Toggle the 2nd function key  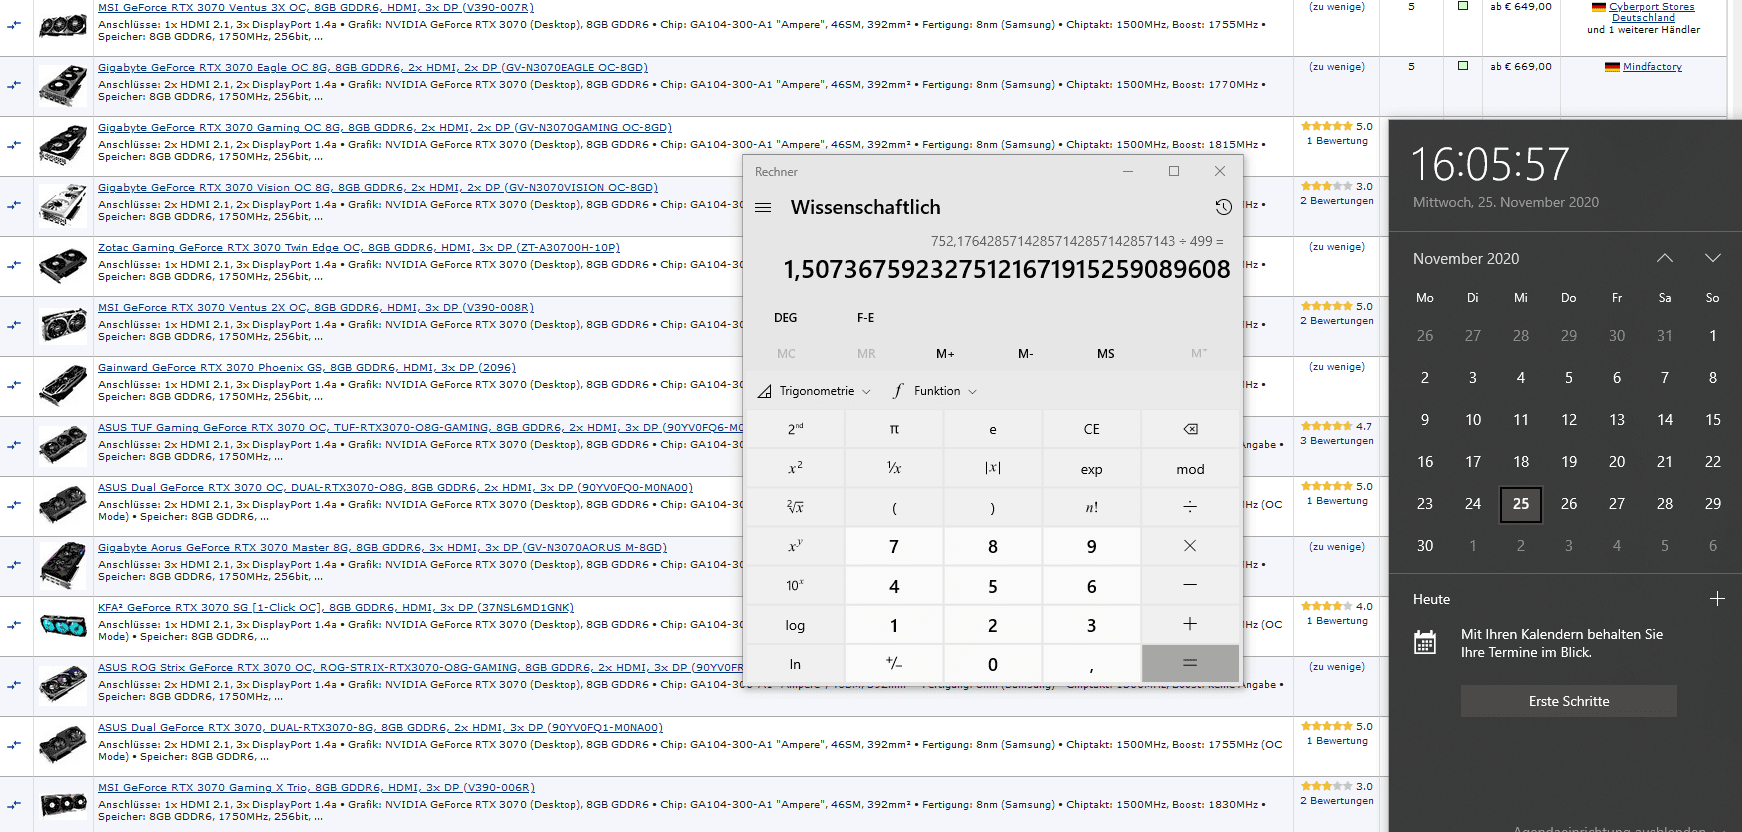point(795,429)
